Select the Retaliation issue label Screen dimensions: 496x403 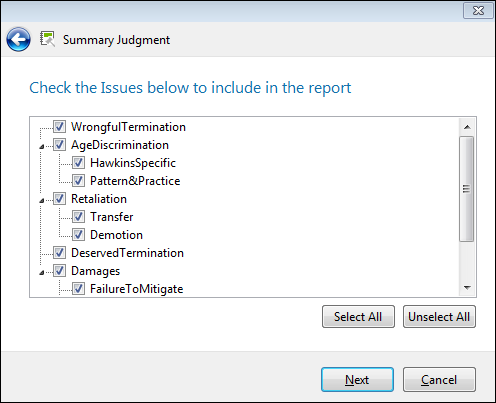[99, 199]
